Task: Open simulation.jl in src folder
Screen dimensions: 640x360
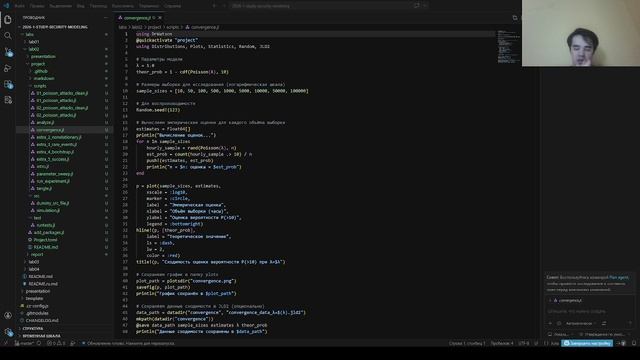Action: (48, 211)
